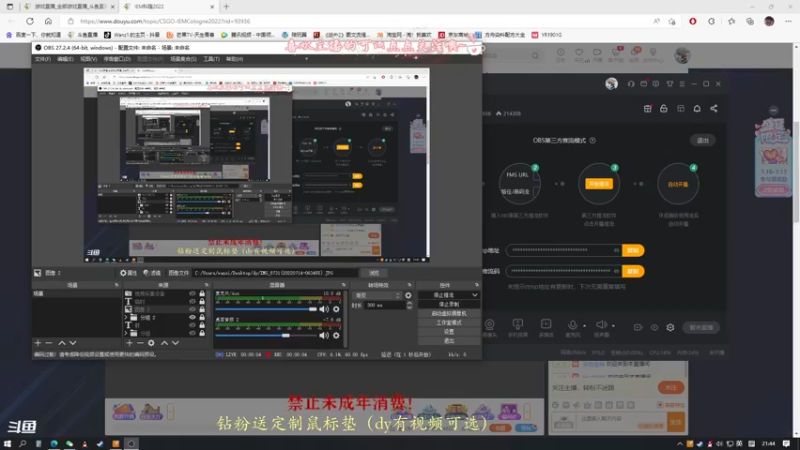This screenshot has width=800, height=450.
Task: Pop out the audio mixer dock panel
Action: (344, 285)
